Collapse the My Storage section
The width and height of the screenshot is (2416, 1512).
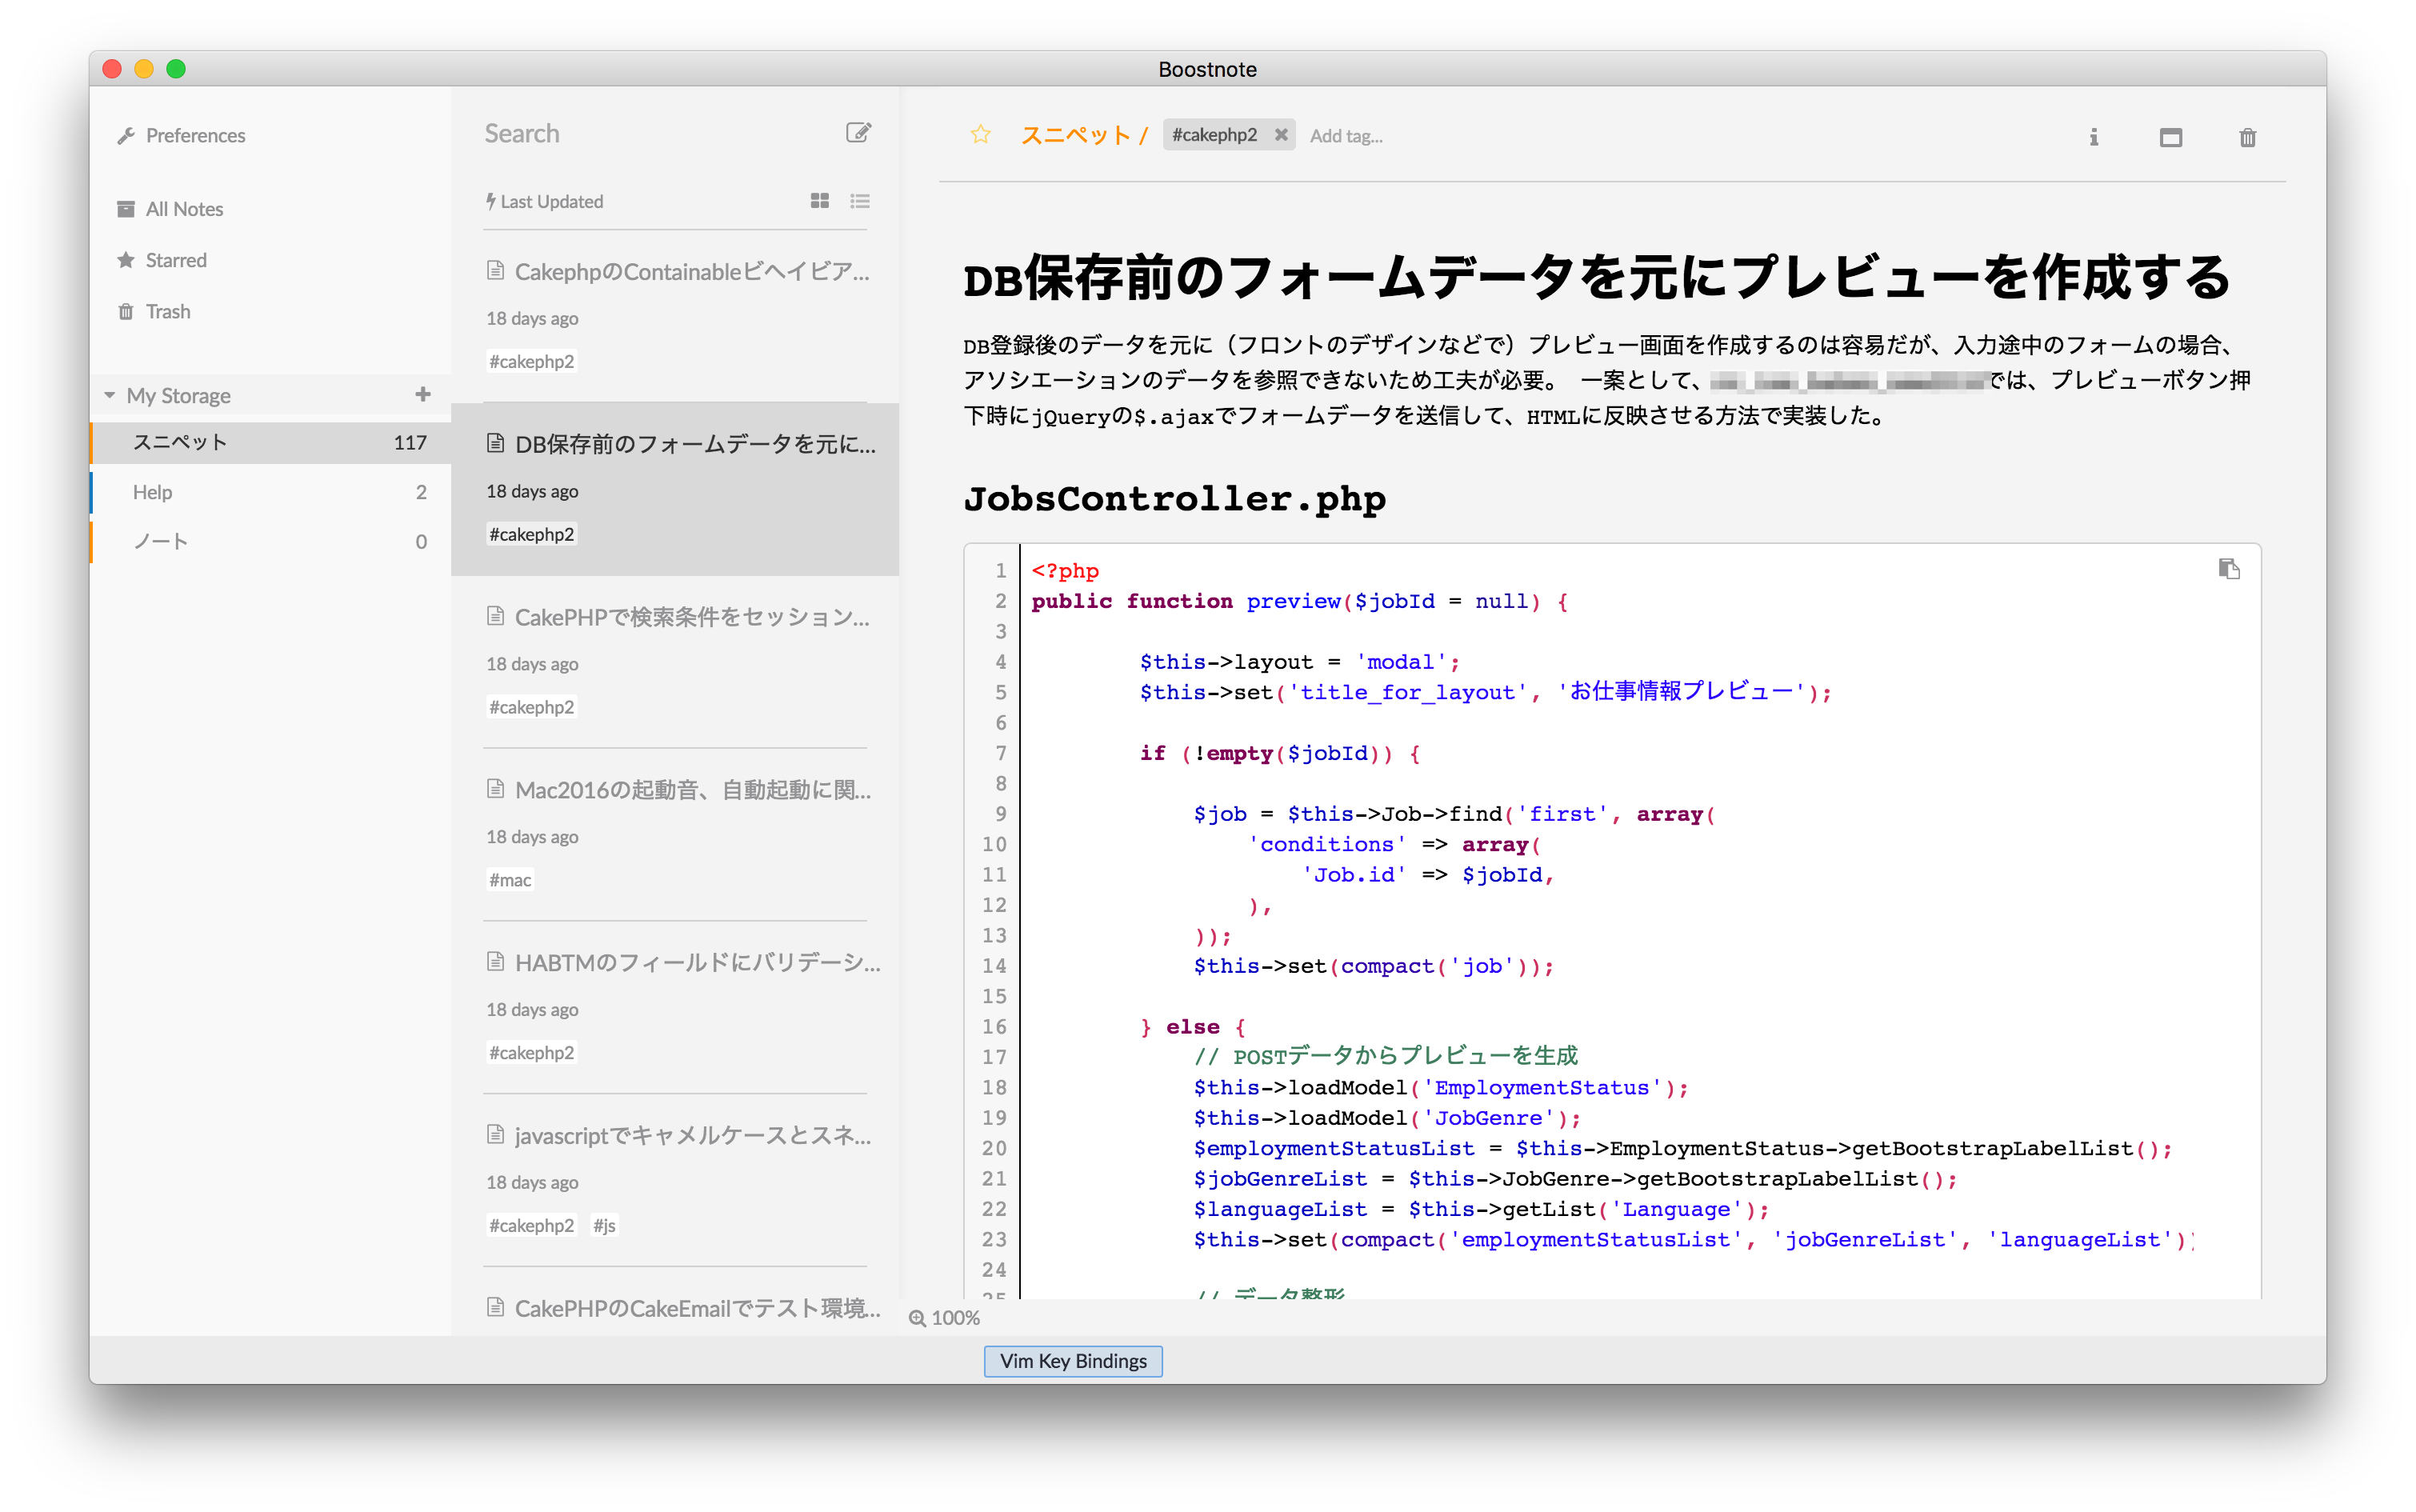coord(110,396)
